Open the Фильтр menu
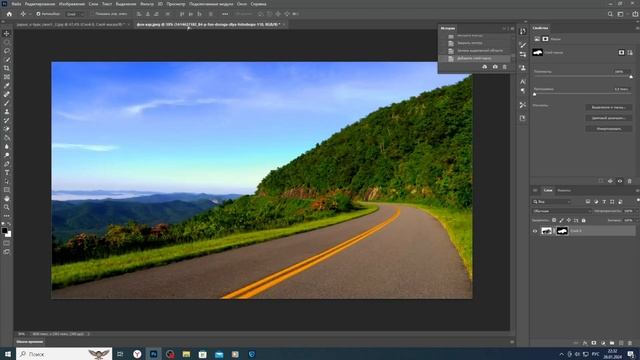This screenshot has height=360, width=640. tap(147, 4)
